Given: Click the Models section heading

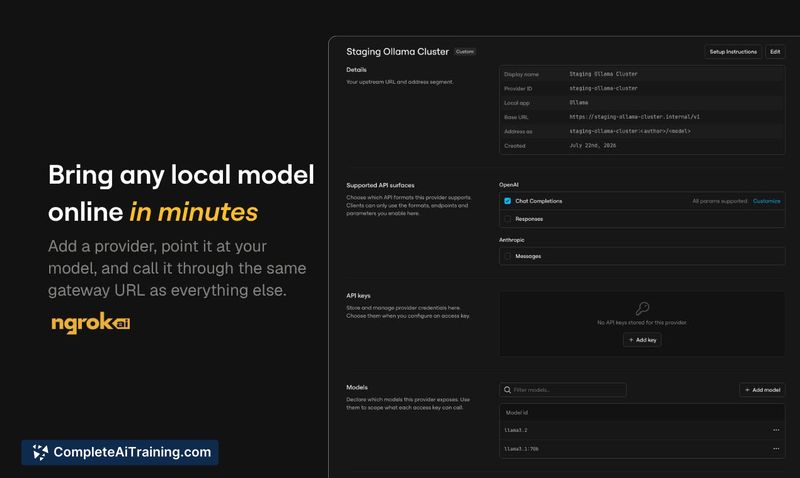Looking at the screenshot, I should pyautogui.click(x=357, y=387).
